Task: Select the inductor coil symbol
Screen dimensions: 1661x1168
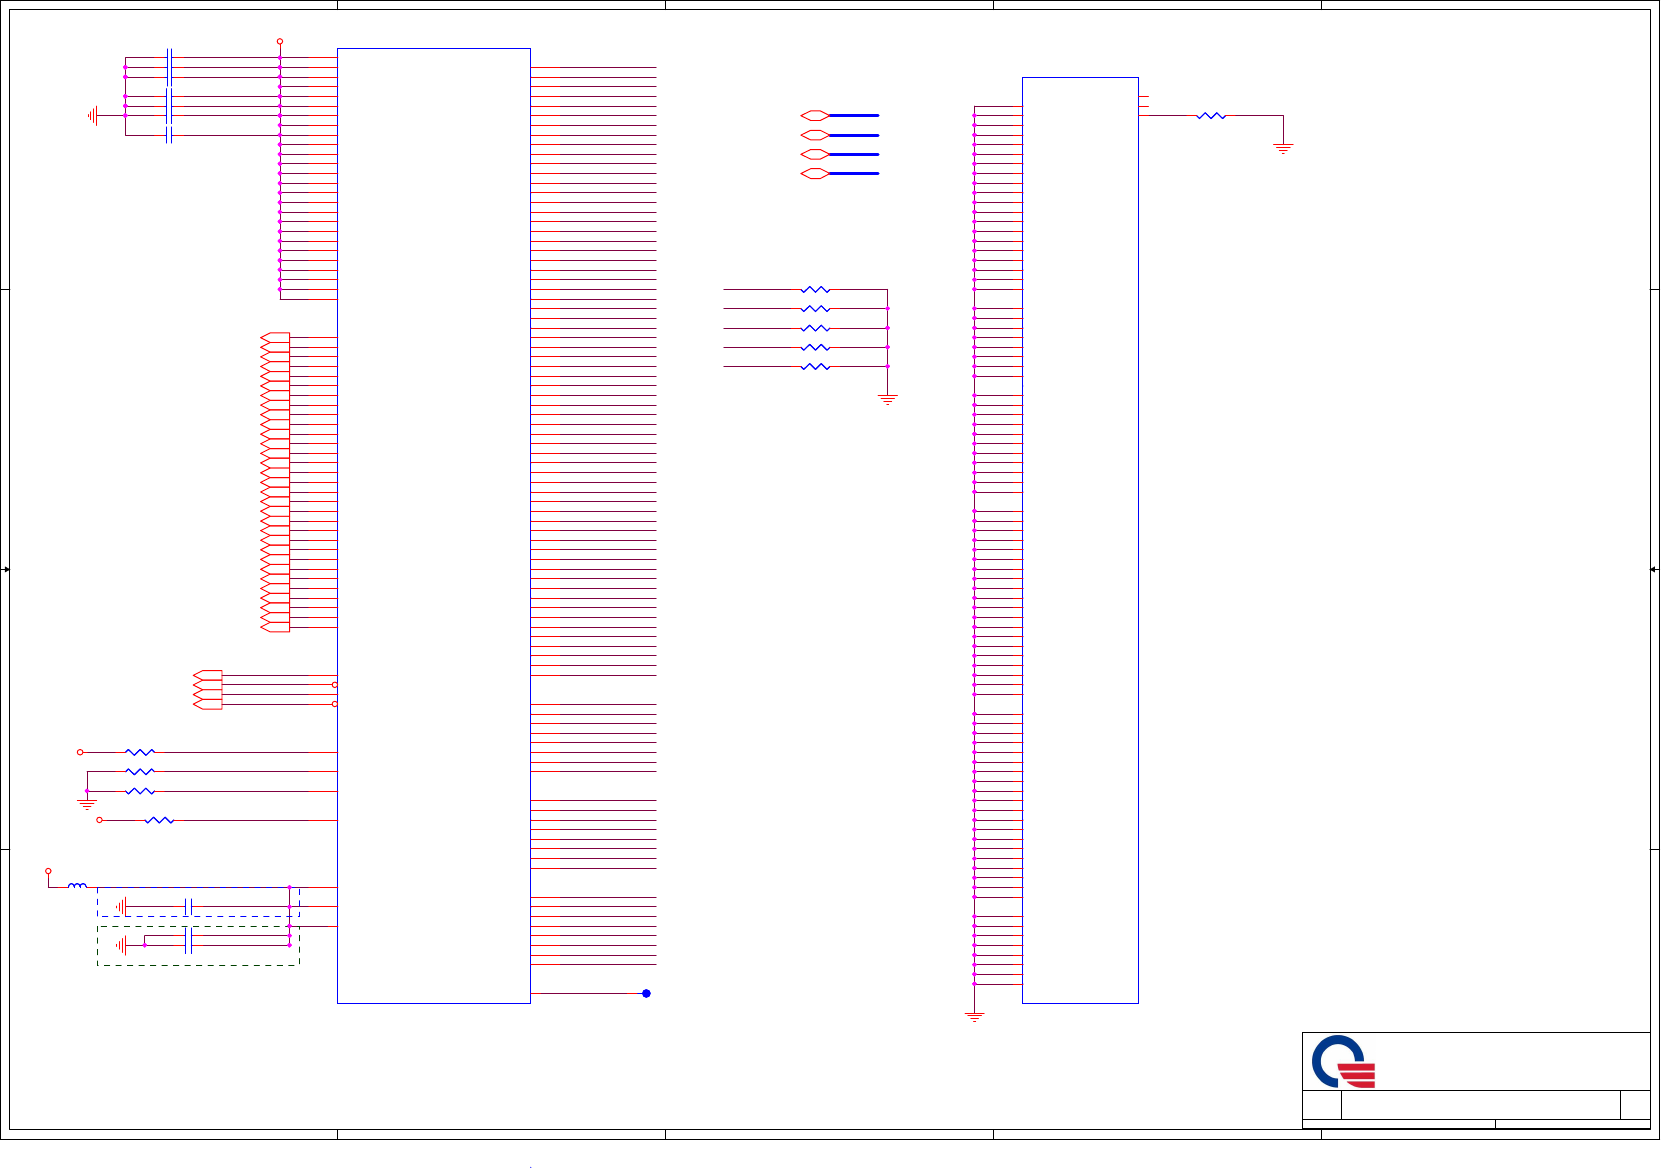Action: (x=77, y=886)
